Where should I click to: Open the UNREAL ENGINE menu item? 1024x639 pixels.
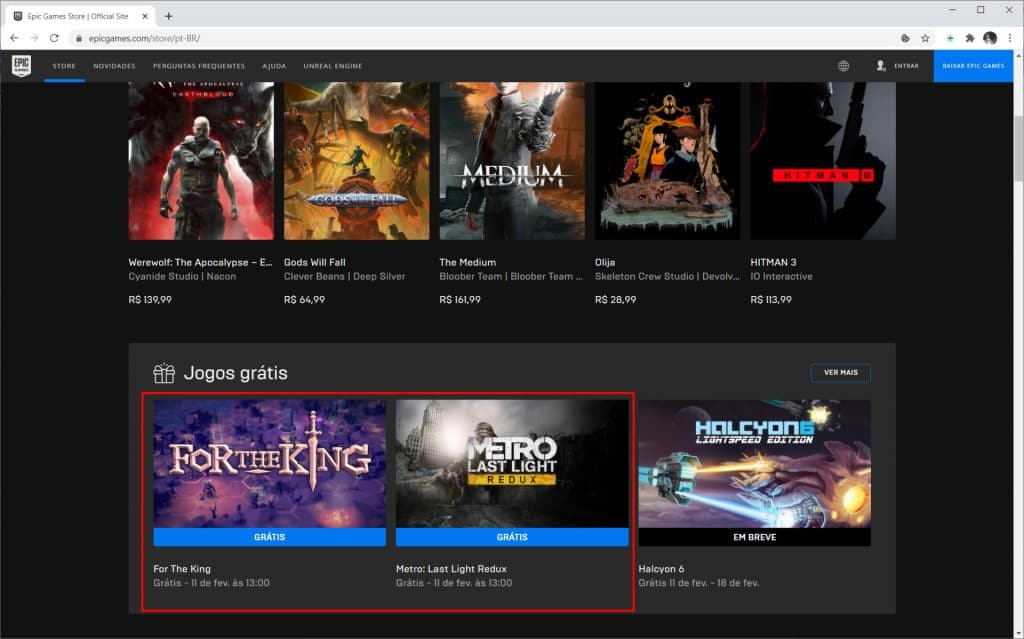(332, 66)
